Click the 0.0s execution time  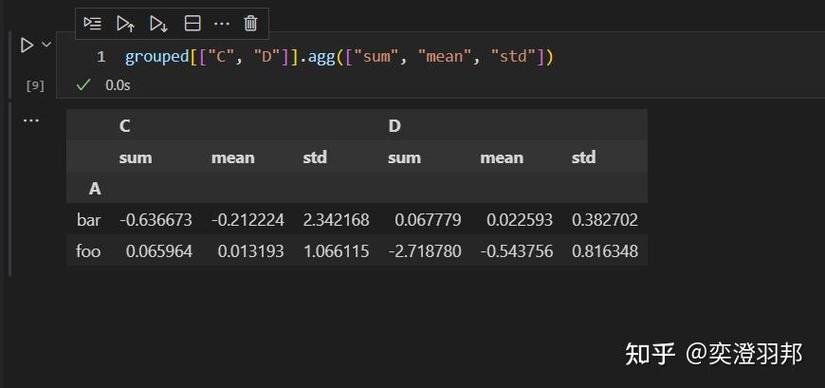118,85
